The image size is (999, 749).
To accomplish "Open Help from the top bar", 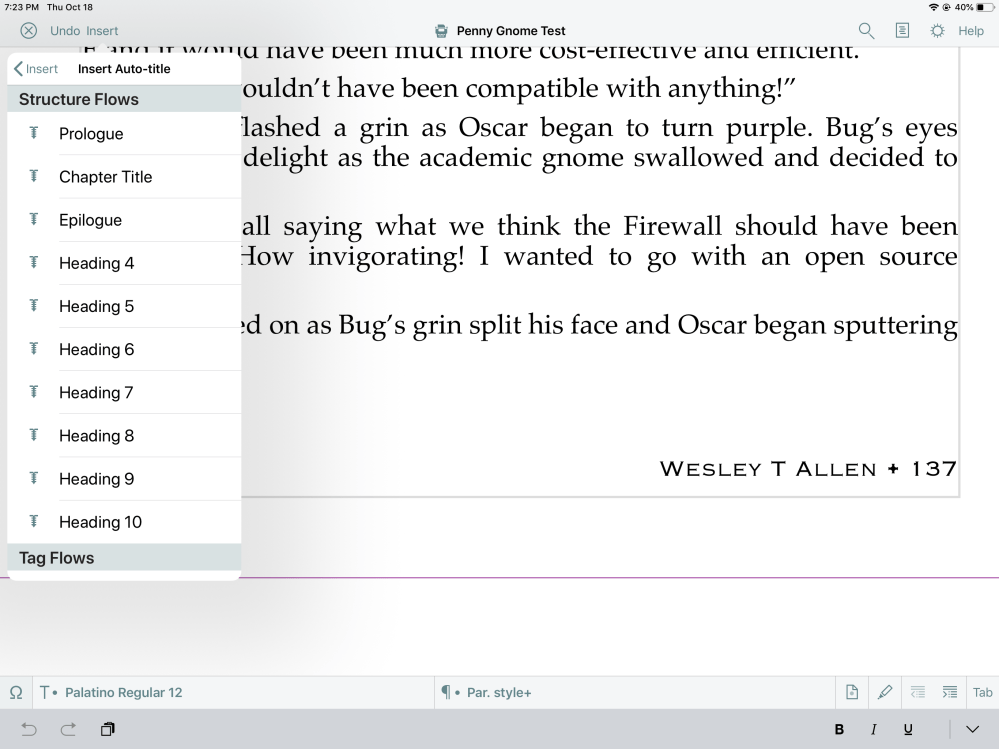I will point(971,30).
